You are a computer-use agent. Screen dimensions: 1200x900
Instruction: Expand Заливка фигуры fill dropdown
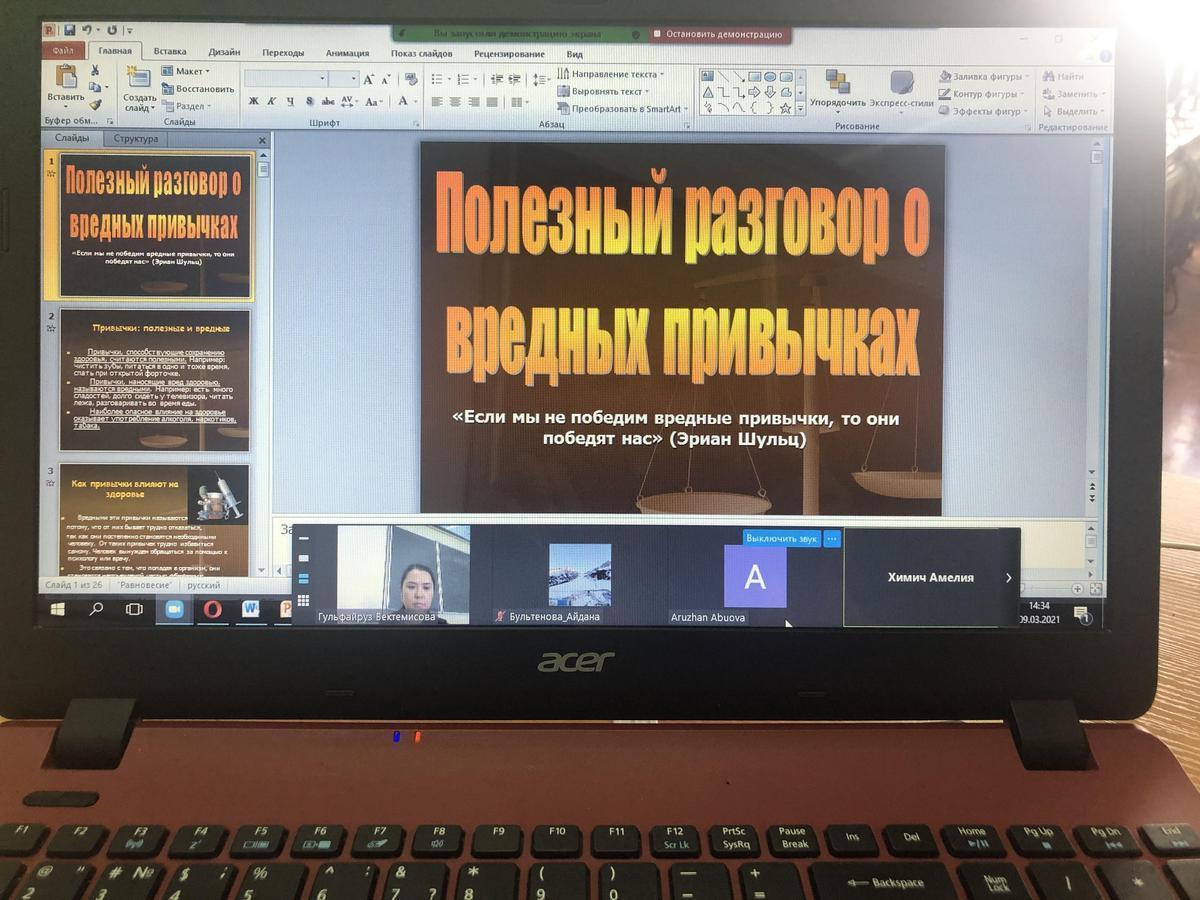[x=983, y=76]
